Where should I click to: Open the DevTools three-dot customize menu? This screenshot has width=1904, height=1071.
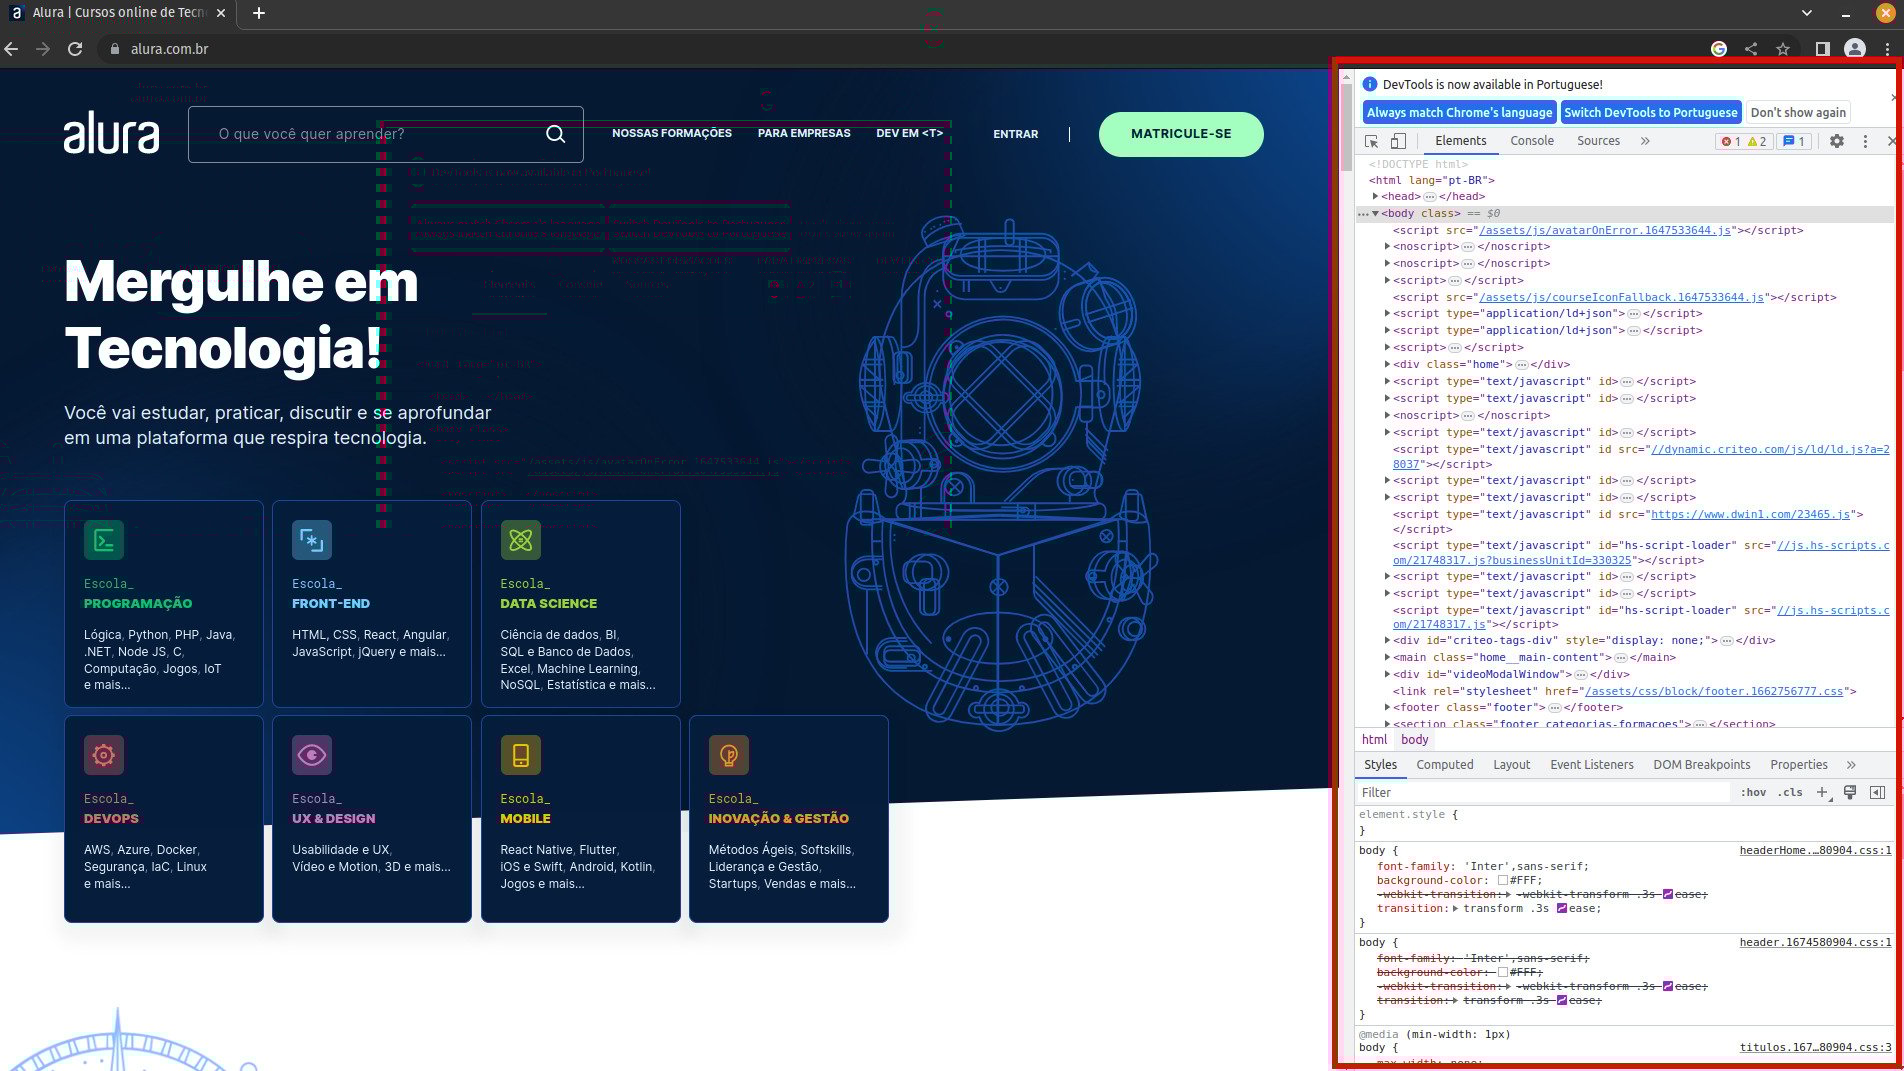1865,142
